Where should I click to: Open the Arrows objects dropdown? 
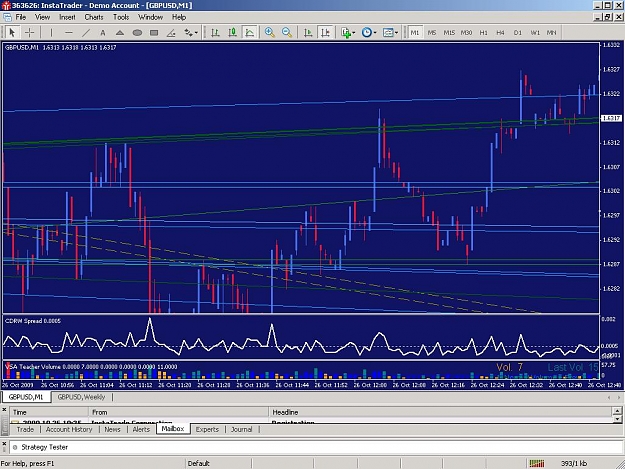click(191, 33)
